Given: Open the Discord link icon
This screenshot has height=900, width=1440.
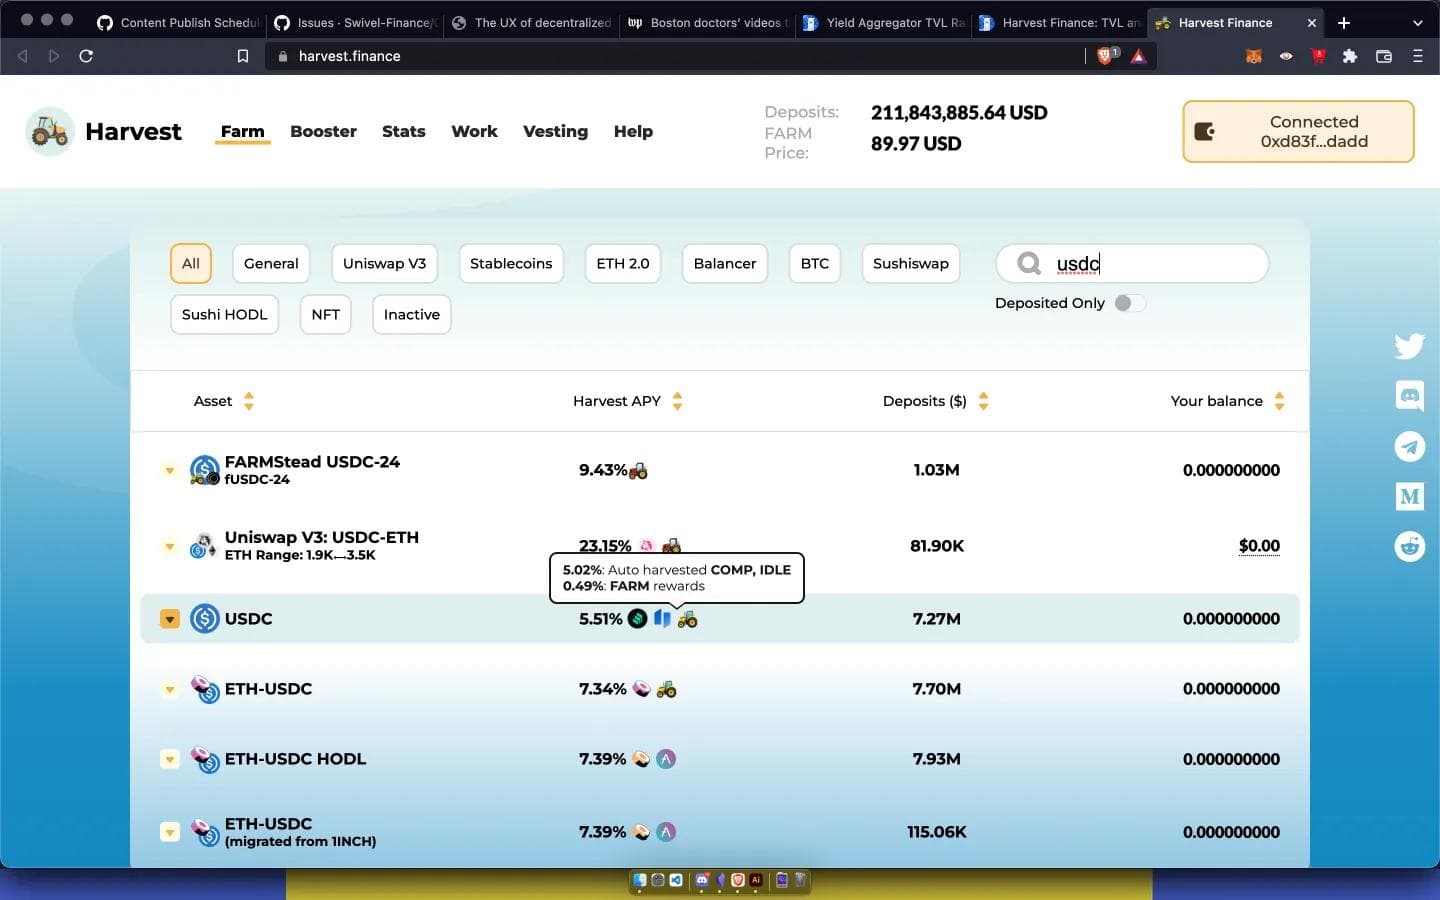Looking at the screenshot, I should pos(1409,396).
